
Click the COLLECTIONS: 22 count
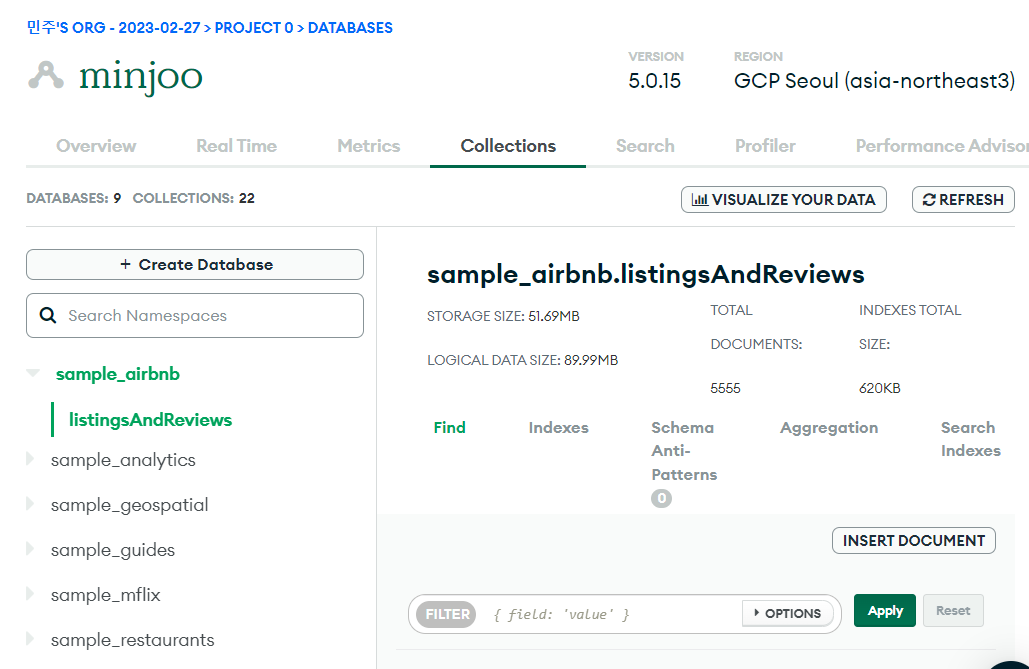point(194,198)
